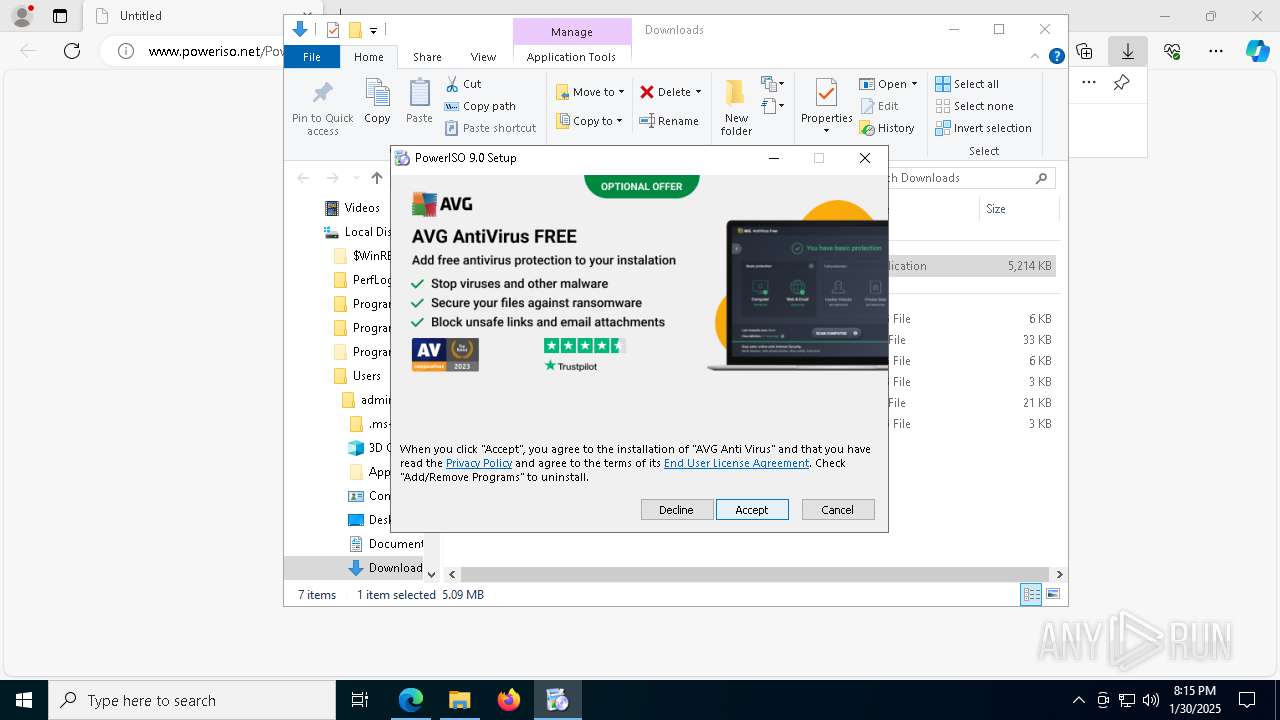This screenshot has height=720, width=1280.
Task: Click Edit in the ribbon
Action: [x=879, y=106]
